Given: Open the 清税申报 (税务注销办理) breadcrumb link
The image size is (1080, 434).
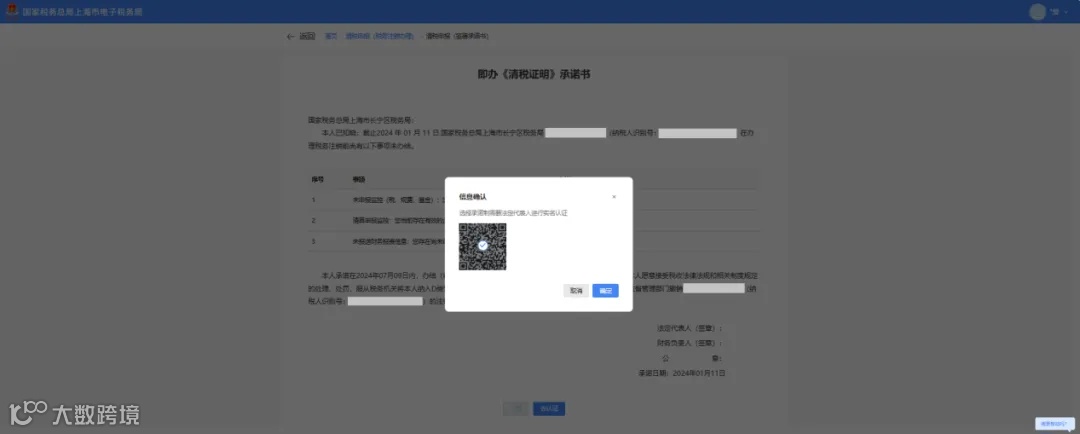Looking at the screenshot, I should tap(380, 37).
